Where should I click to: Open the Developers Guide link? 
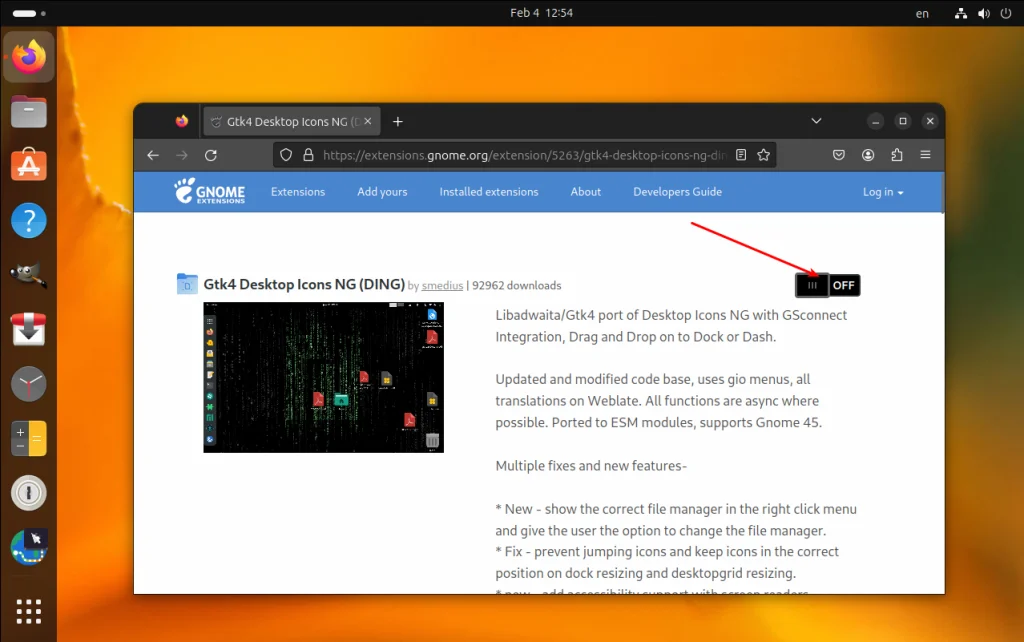click(677, 192)
